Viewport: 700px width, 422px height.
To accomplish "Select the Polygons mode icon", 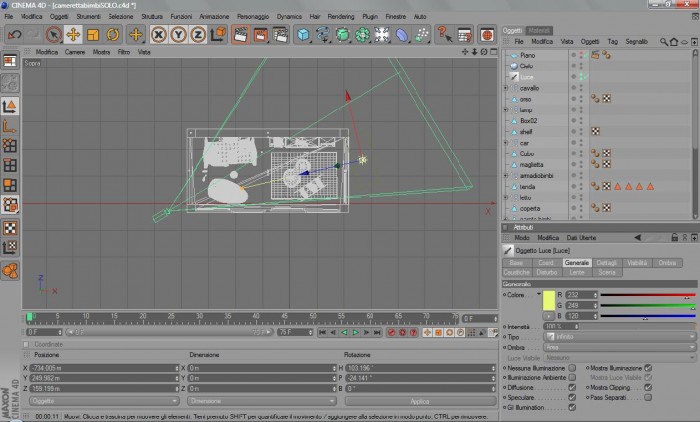I will 10,185.
